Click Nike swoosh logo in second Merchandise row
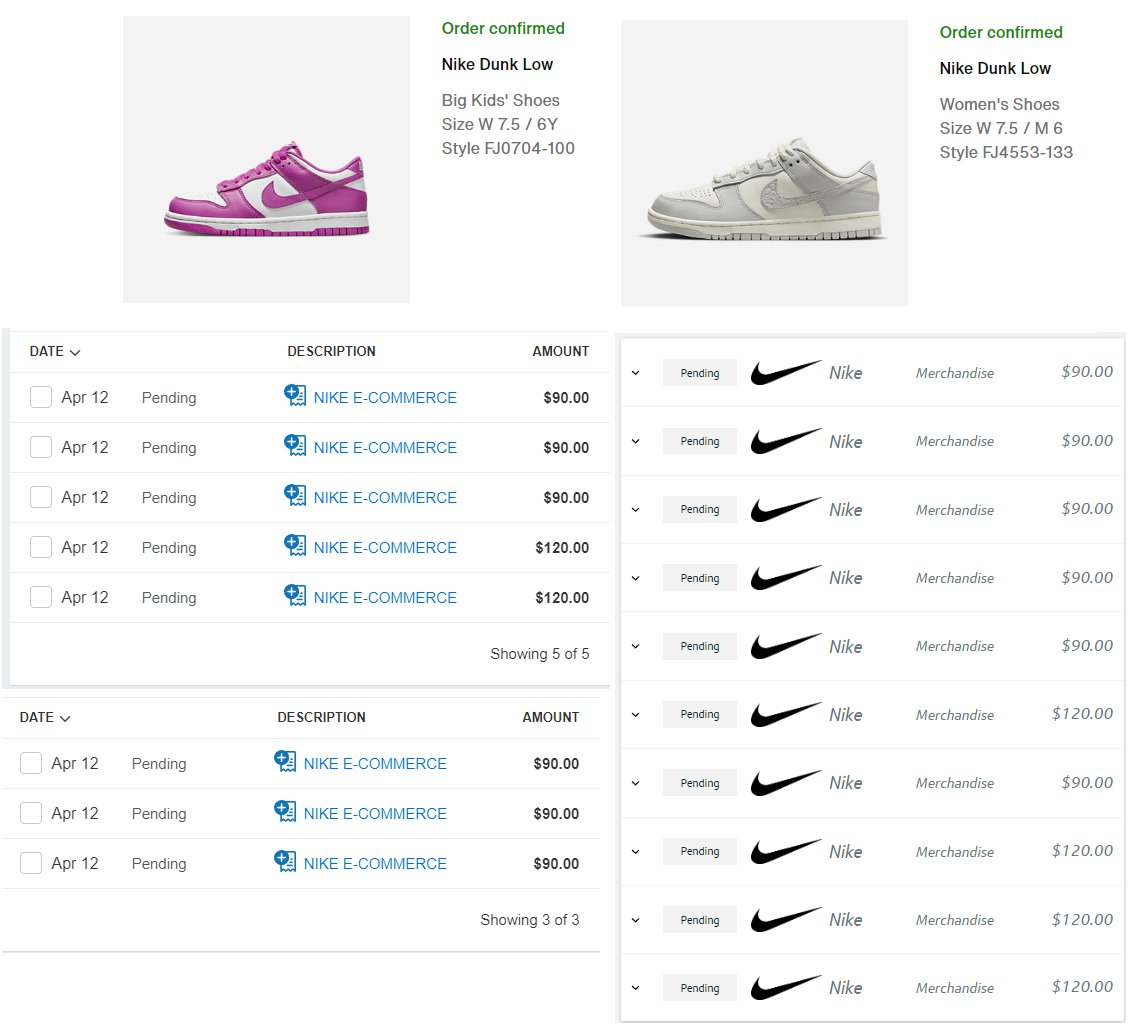Image resolution: width=1135 pixels, height=1027 pixels. point(786,441)
